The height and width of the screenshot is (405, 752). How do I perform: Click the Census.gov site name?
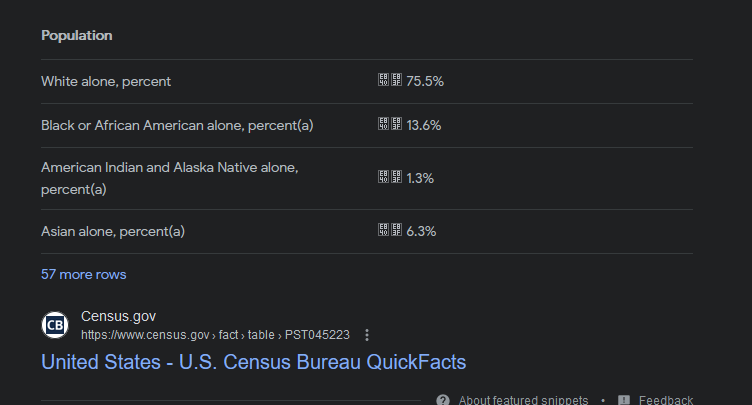118,316
